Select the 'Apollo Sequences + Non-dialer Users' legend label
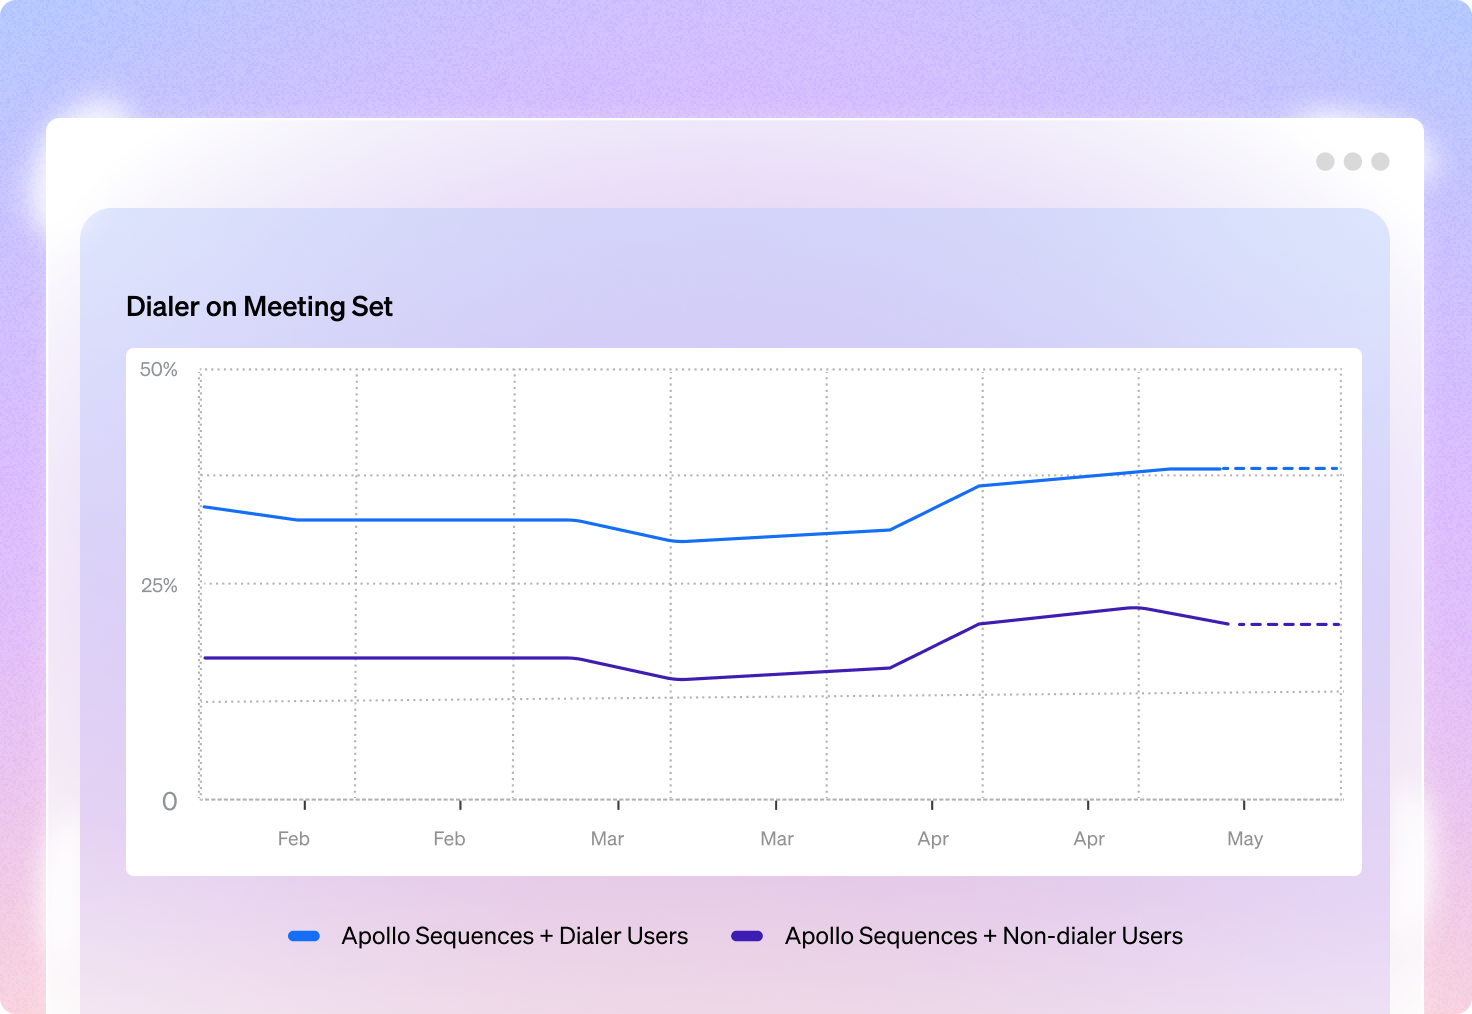 click(983, 936)
